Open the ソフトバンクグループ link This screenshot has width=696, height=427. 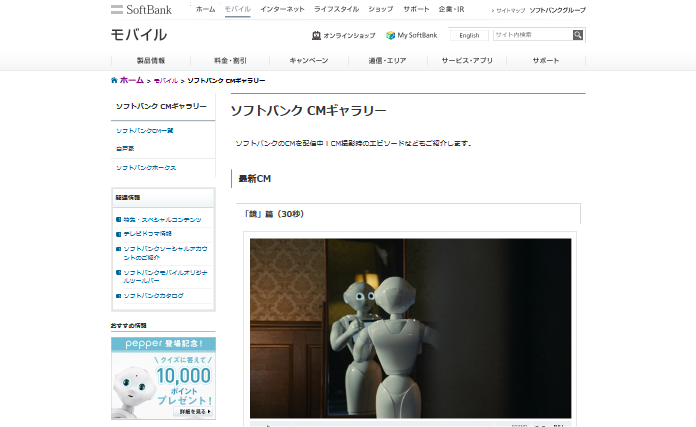[558, 10]
